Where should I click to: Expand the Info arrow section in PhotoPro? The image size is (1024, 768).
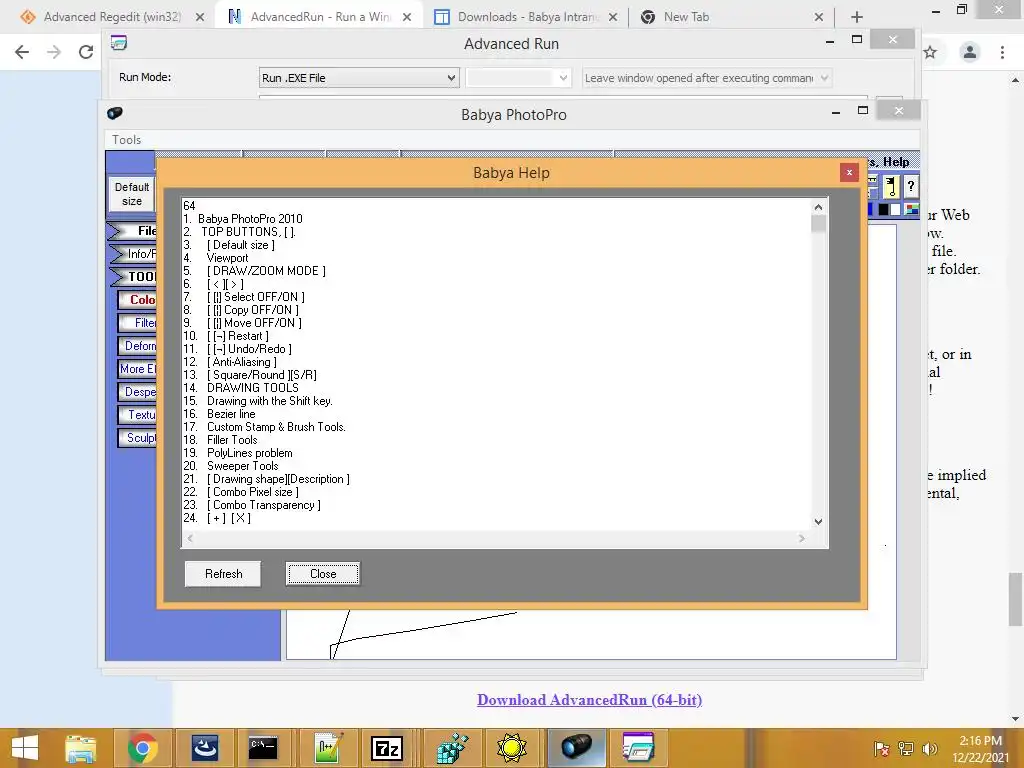(133, 253)
